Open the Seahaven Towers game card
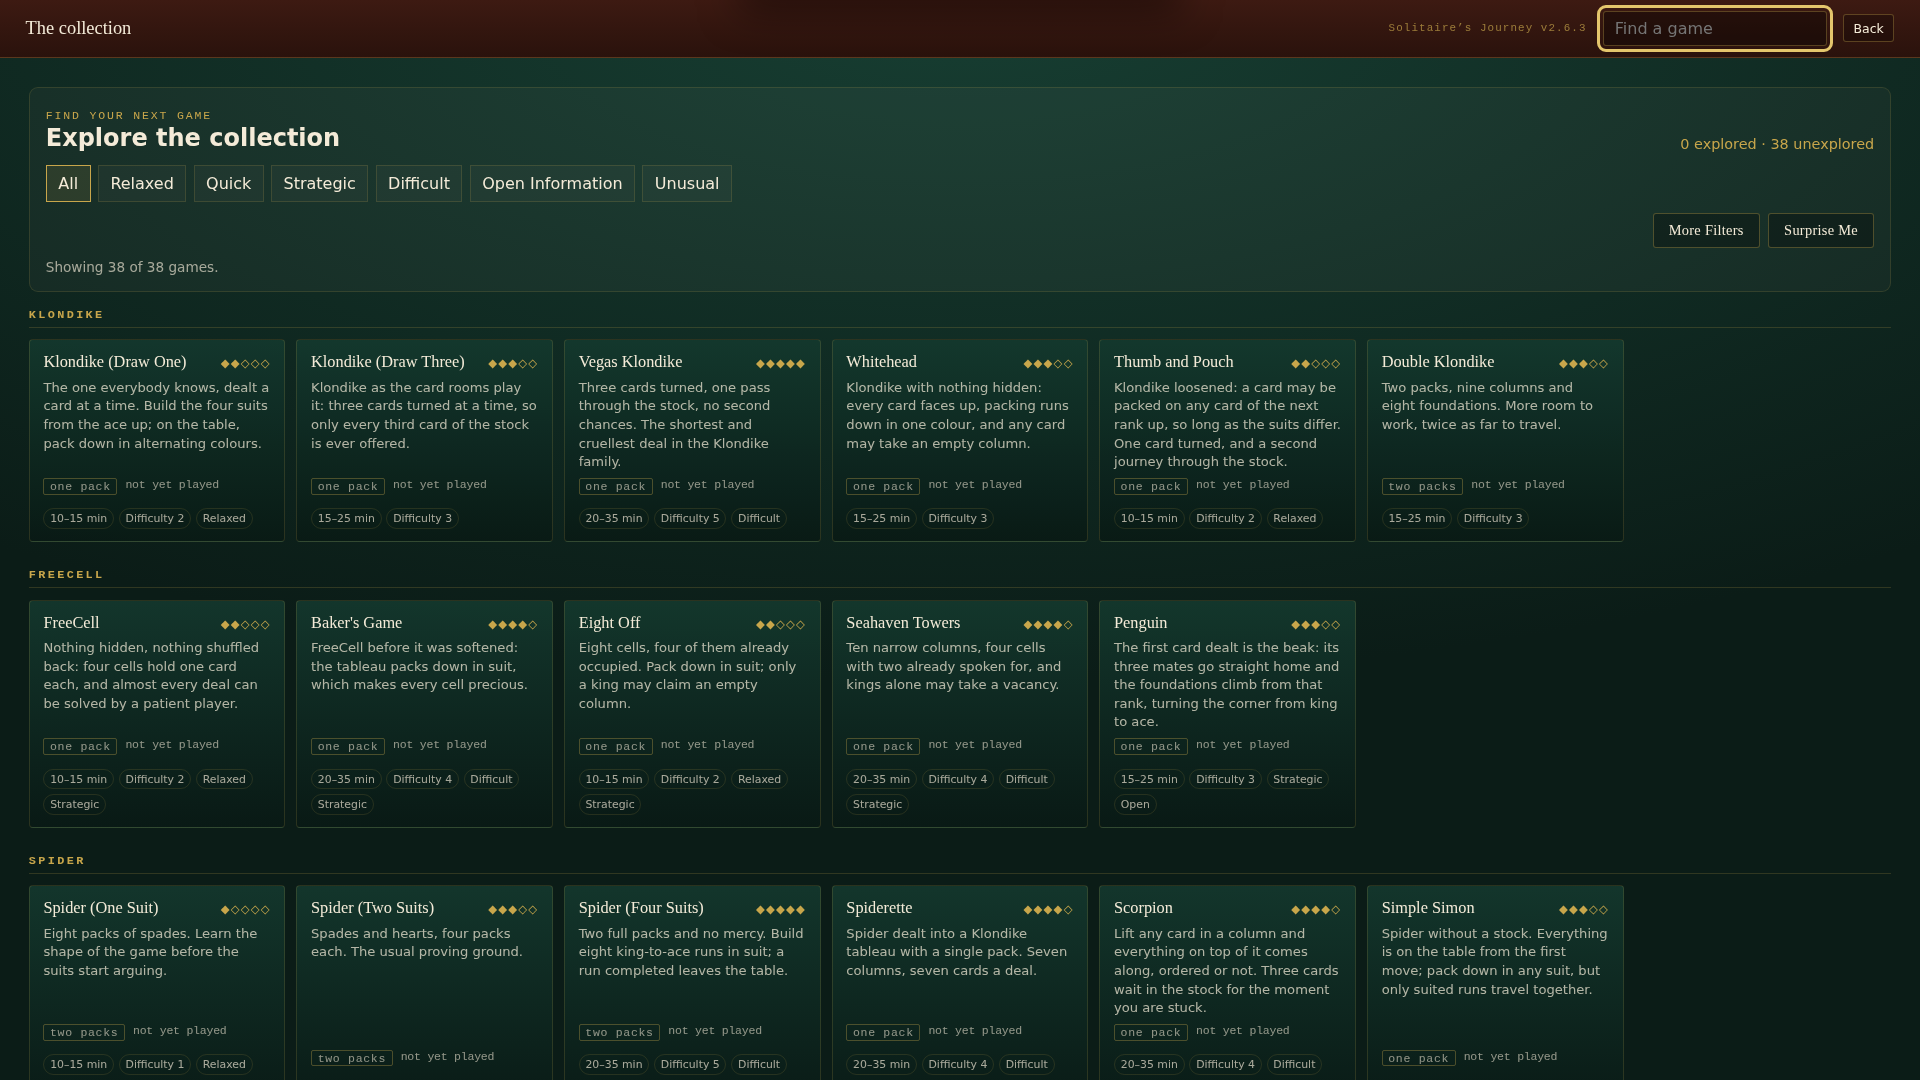Screen dimensions: 1920x1080 (960, 714)
